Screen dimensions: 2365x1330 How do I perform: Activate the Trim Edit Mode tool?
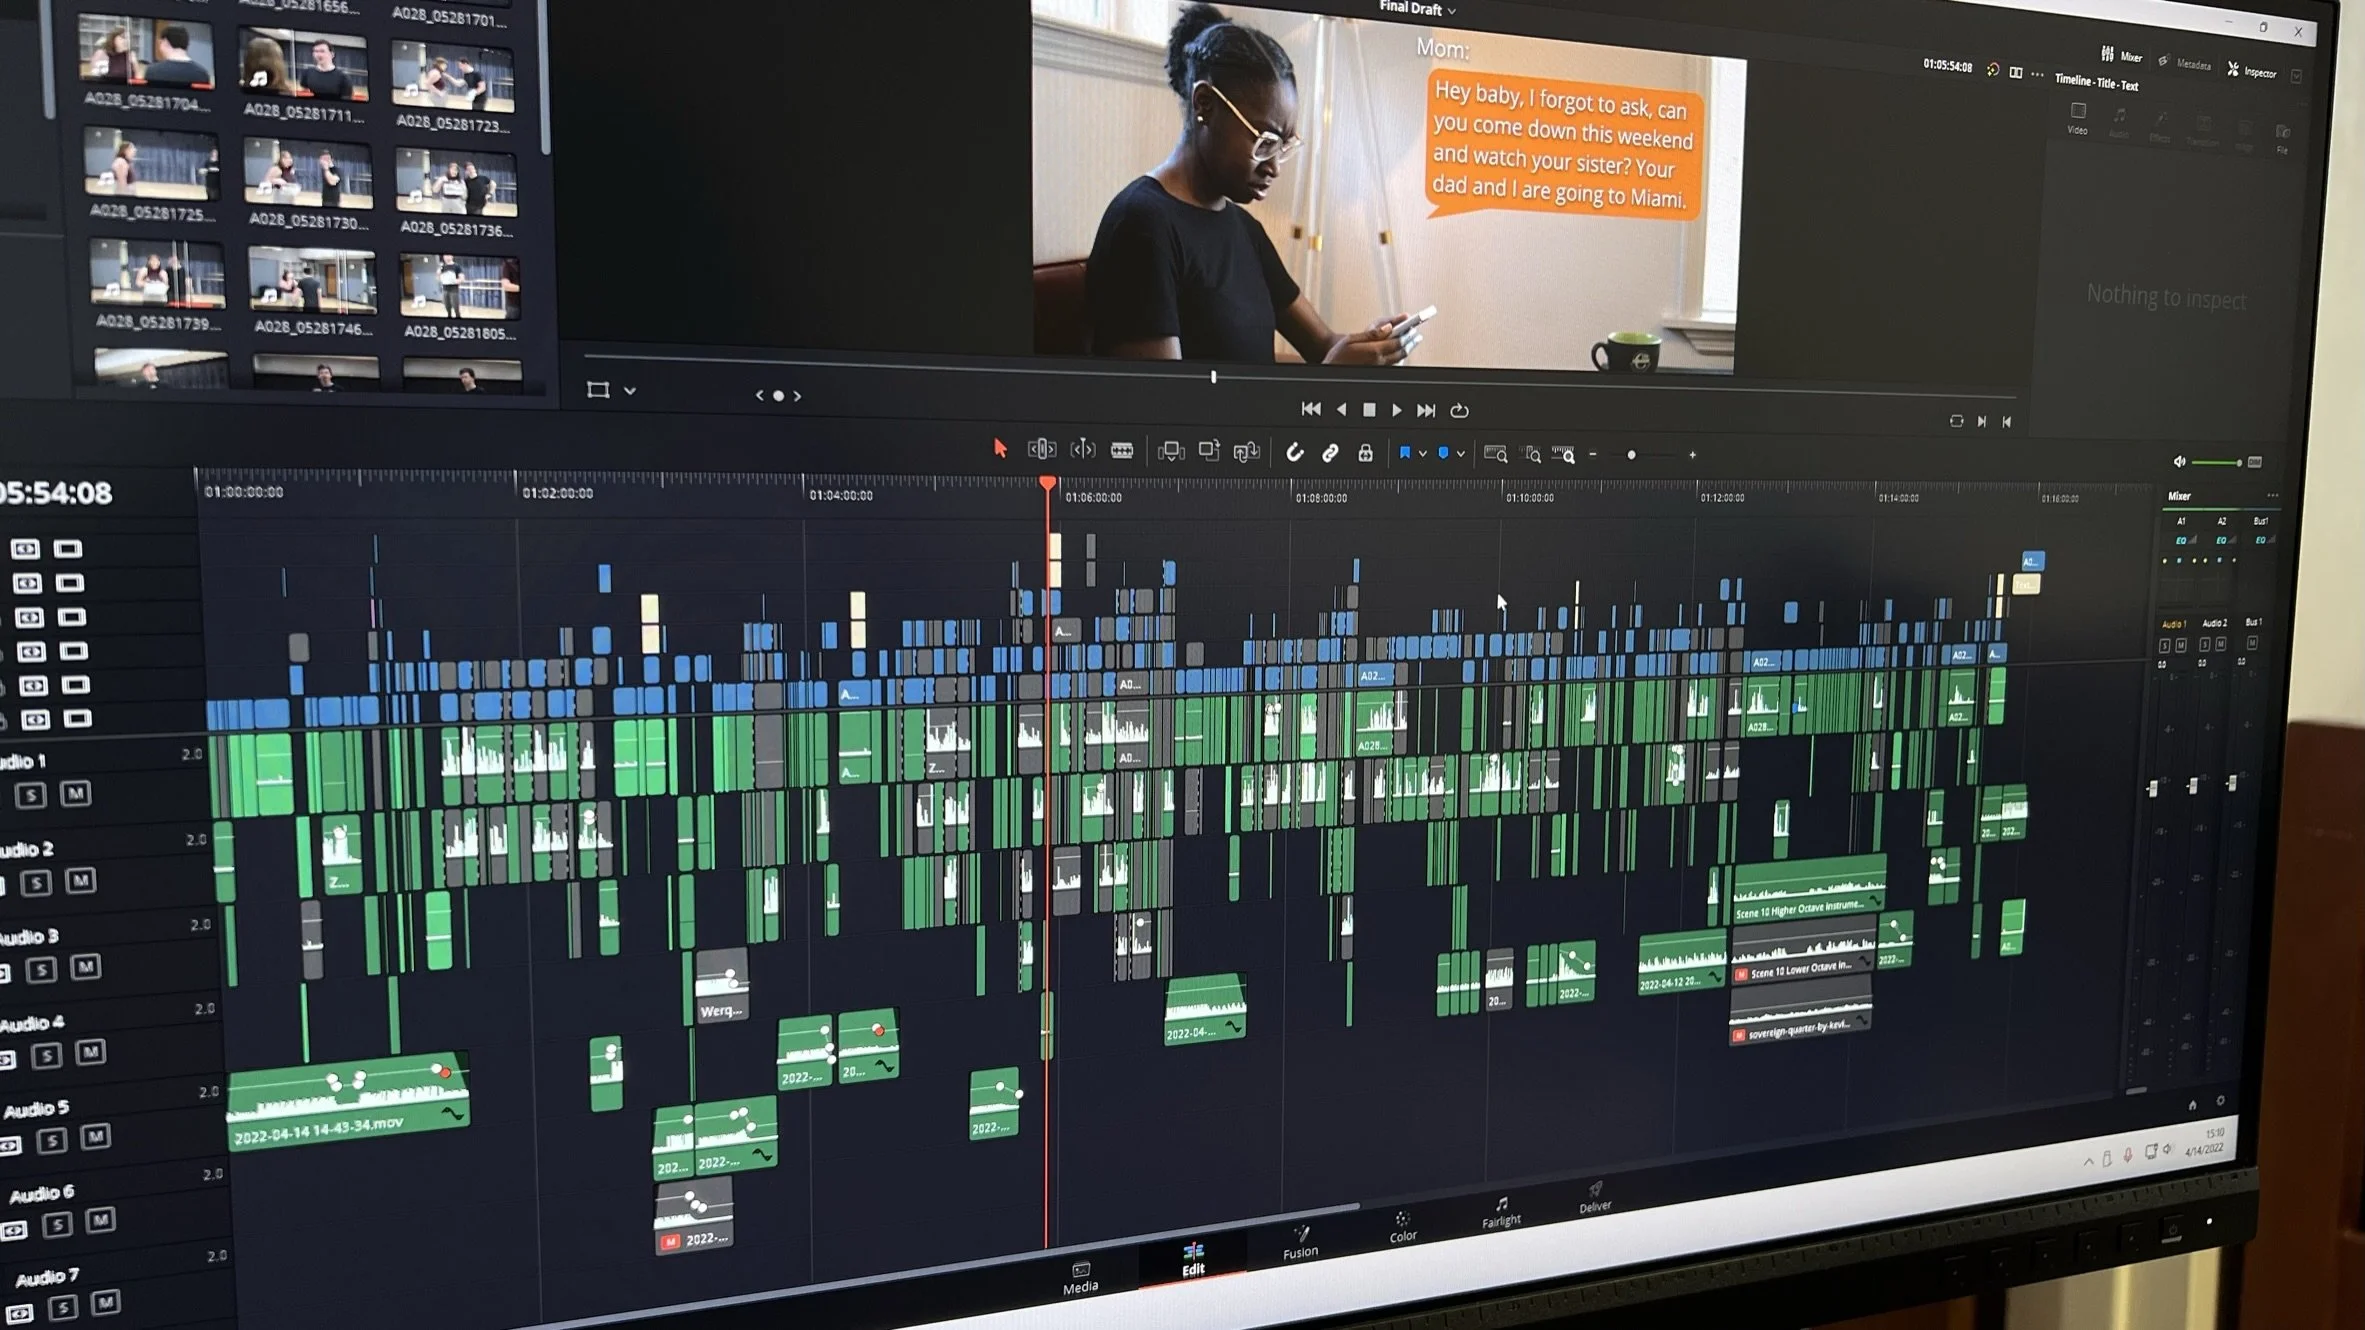click(1041, 450)
